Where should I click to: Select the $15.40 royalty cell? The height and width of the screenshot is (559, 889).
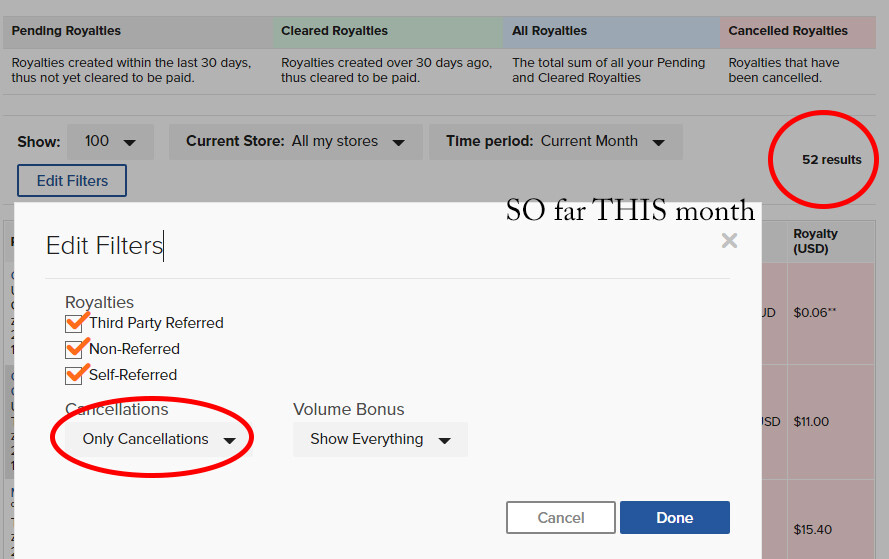point(812,530)
